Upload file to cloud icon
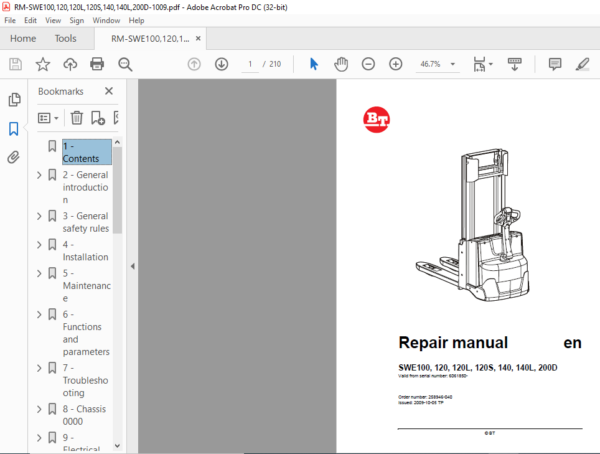 [70, 64]
